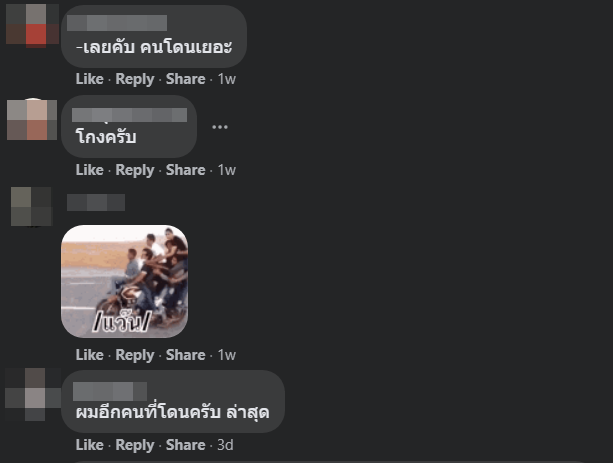This screenshot has width=613, height=463.
Task: Reply to the โกงครับ comment
Action: (135, 170)
